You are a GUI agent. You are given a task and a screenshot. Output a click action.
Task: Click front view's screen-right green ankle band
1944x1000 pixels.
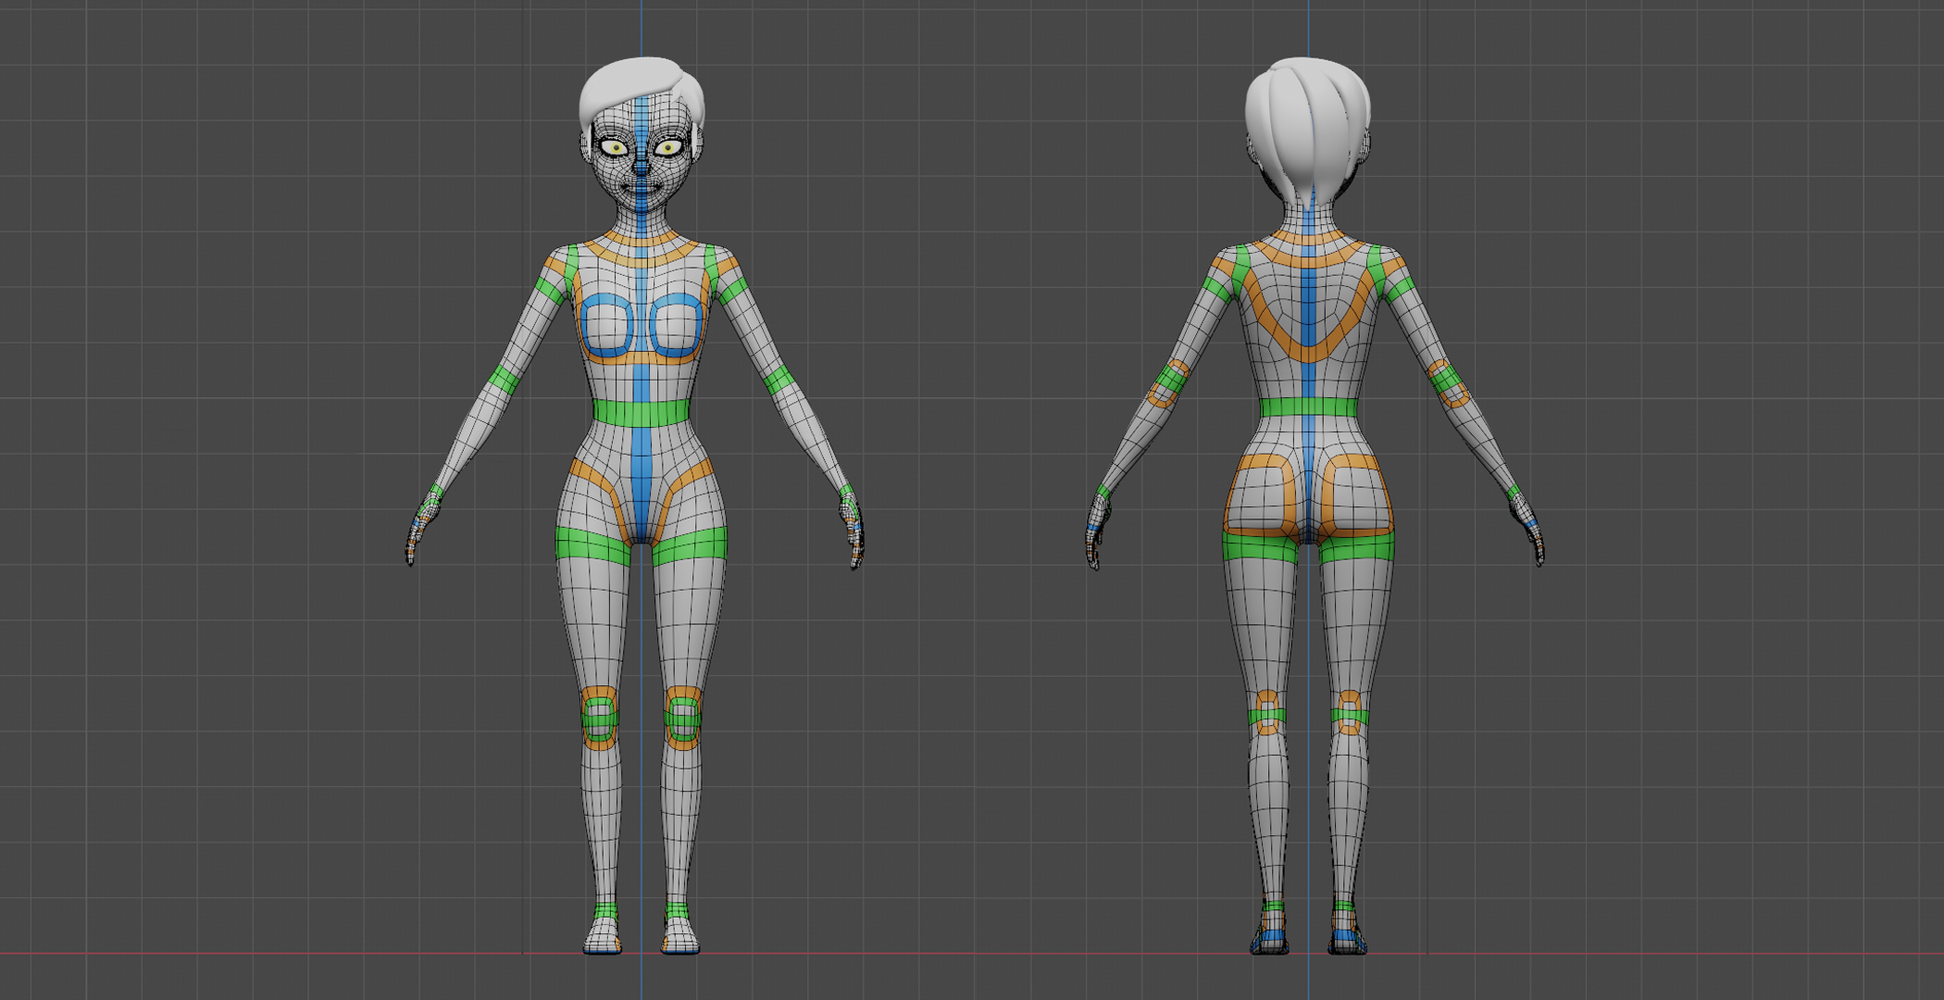point(678,911)
